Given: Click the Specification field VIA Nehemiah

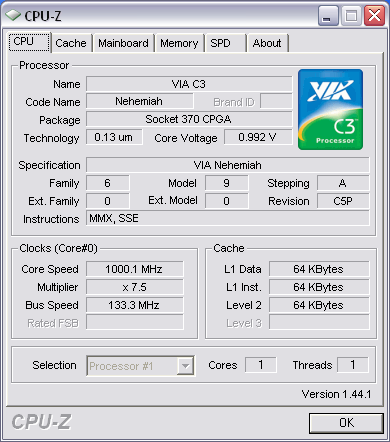Looking at the screenshot, I should (228, 165).
